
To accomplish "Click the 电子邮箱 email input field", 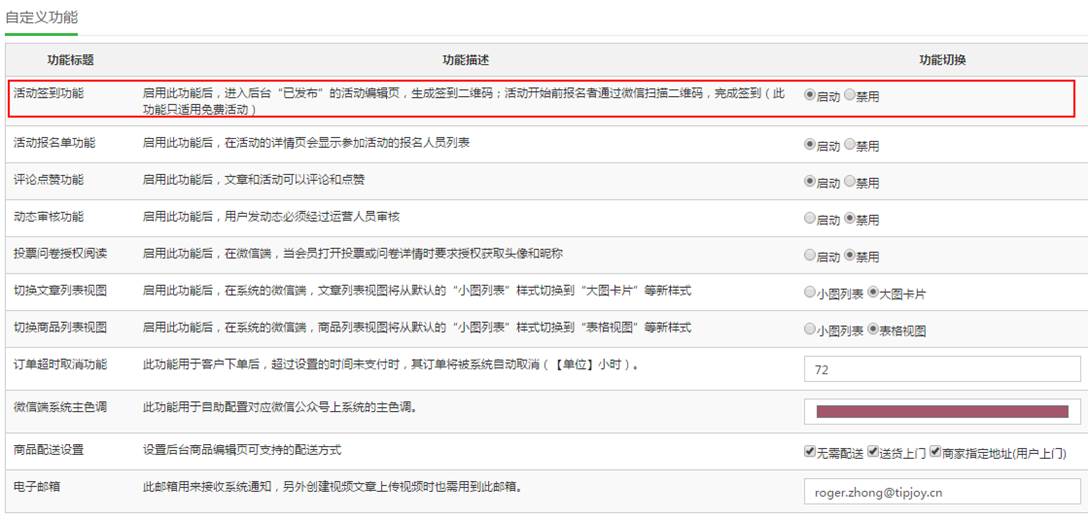I will (x=941, y=492).
